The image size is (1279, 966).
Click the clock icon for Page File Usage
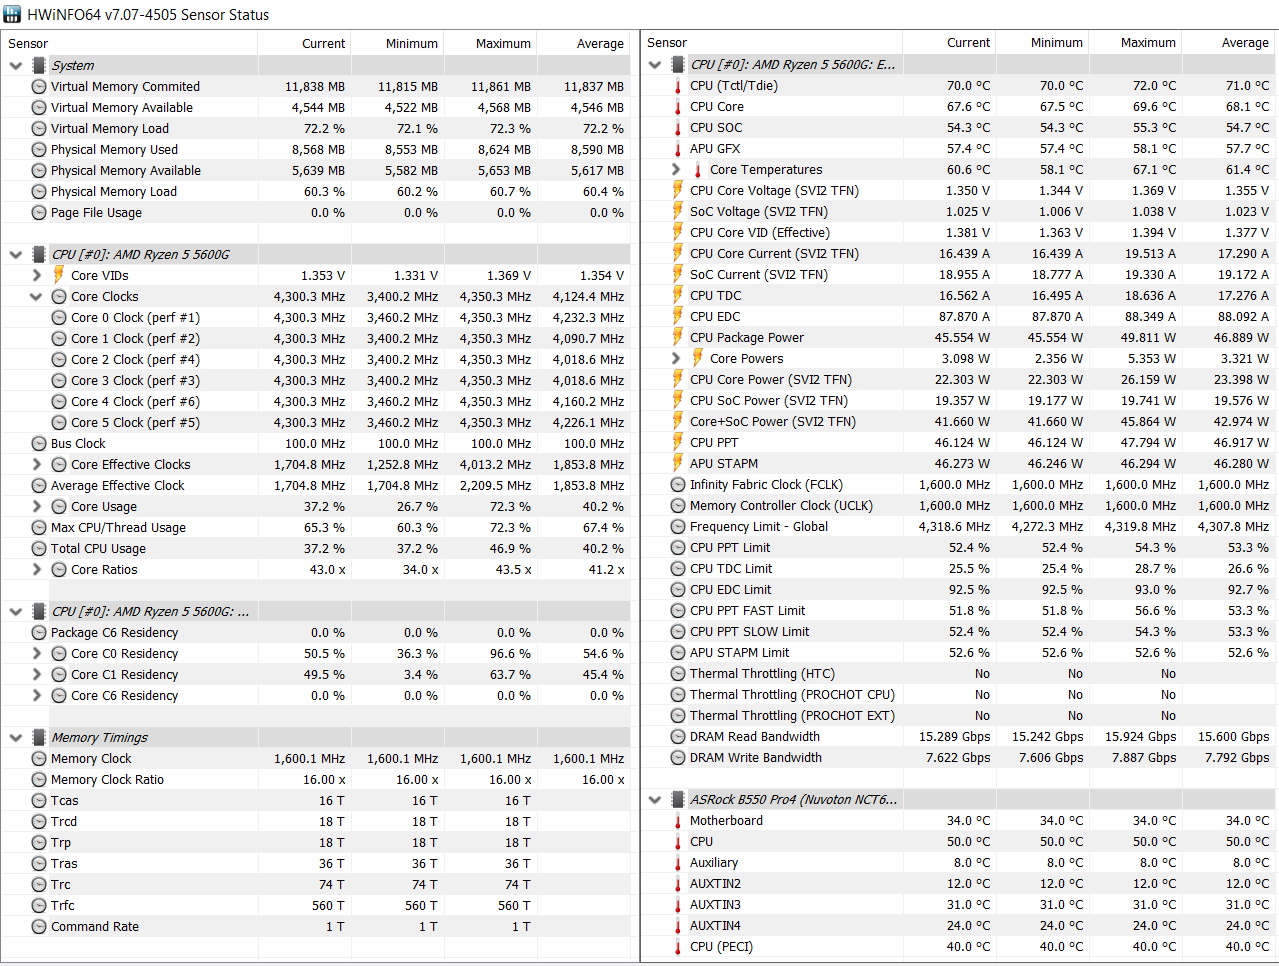pos(39,212)
